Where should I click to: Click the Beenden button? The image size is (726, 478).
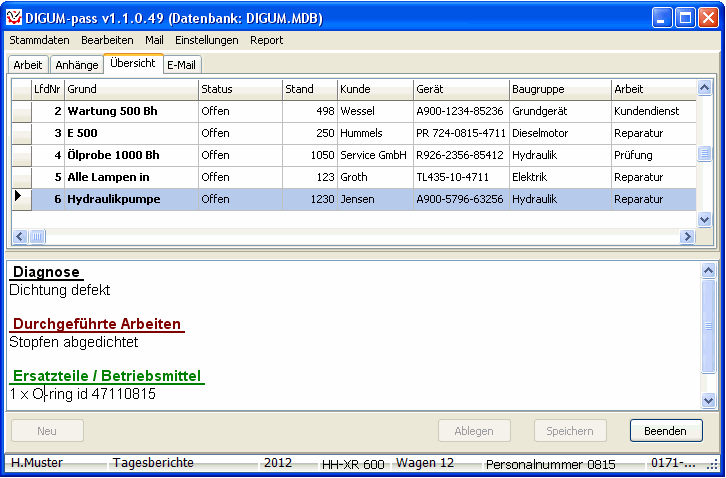click(x=665, y=431)
